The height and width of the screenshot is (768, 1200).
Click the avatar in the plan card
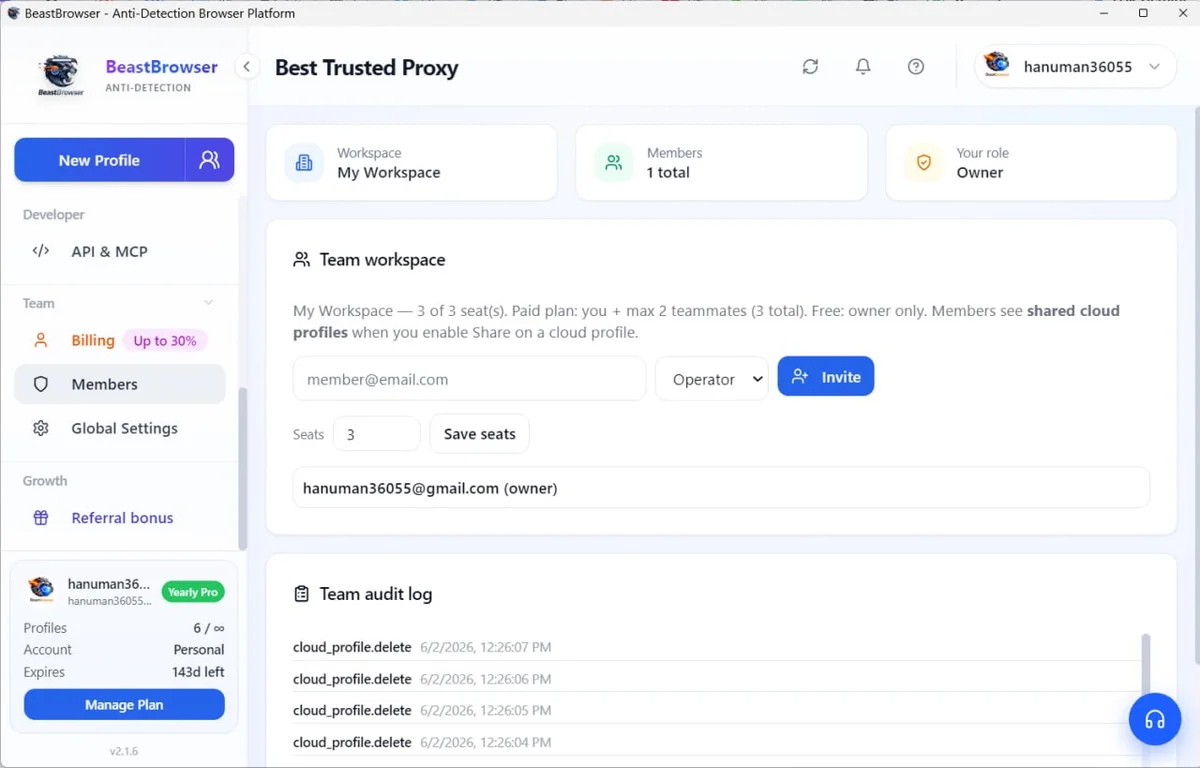41,590
